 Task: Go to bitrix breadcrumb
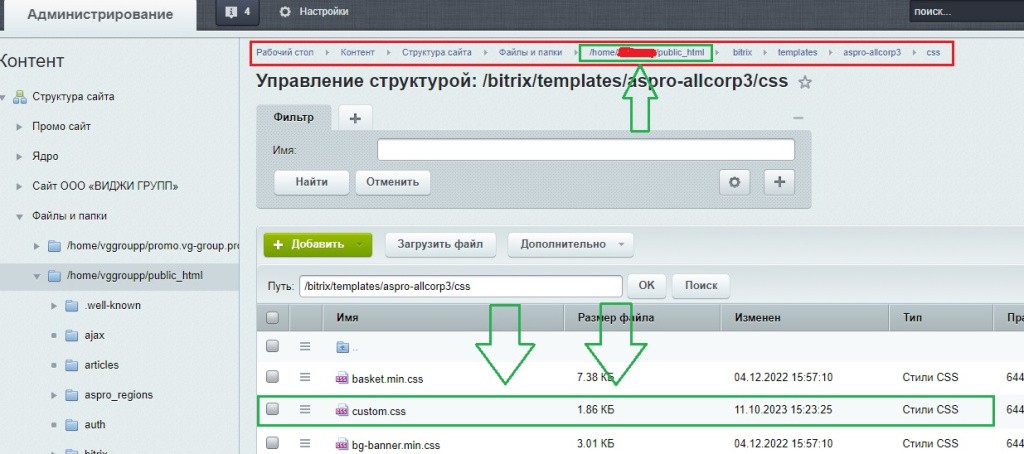(x=743, y=52)
